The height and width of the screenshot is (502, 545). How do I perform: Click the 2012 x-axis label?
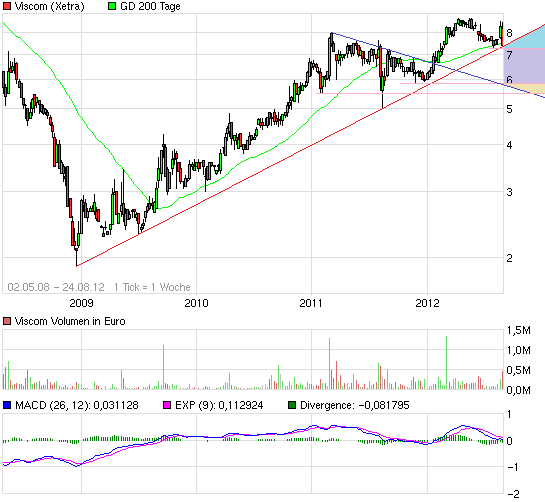point(427,303)
